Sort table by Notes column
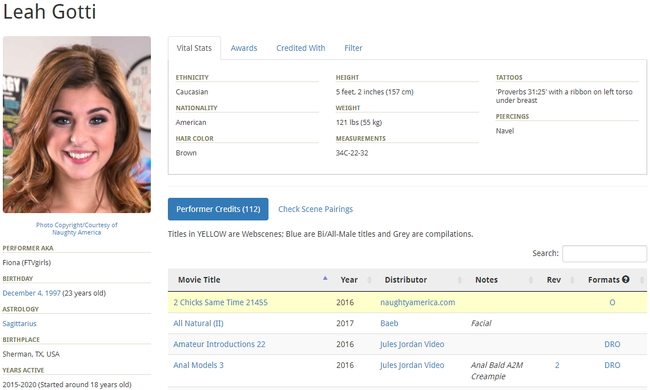650x390 pixels. [501, 280]
